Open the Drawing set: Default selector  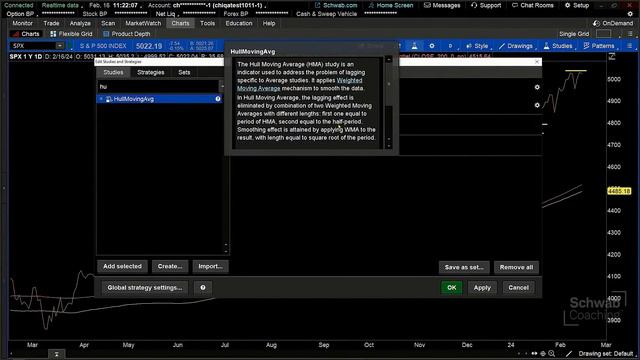tap(606, 353)
